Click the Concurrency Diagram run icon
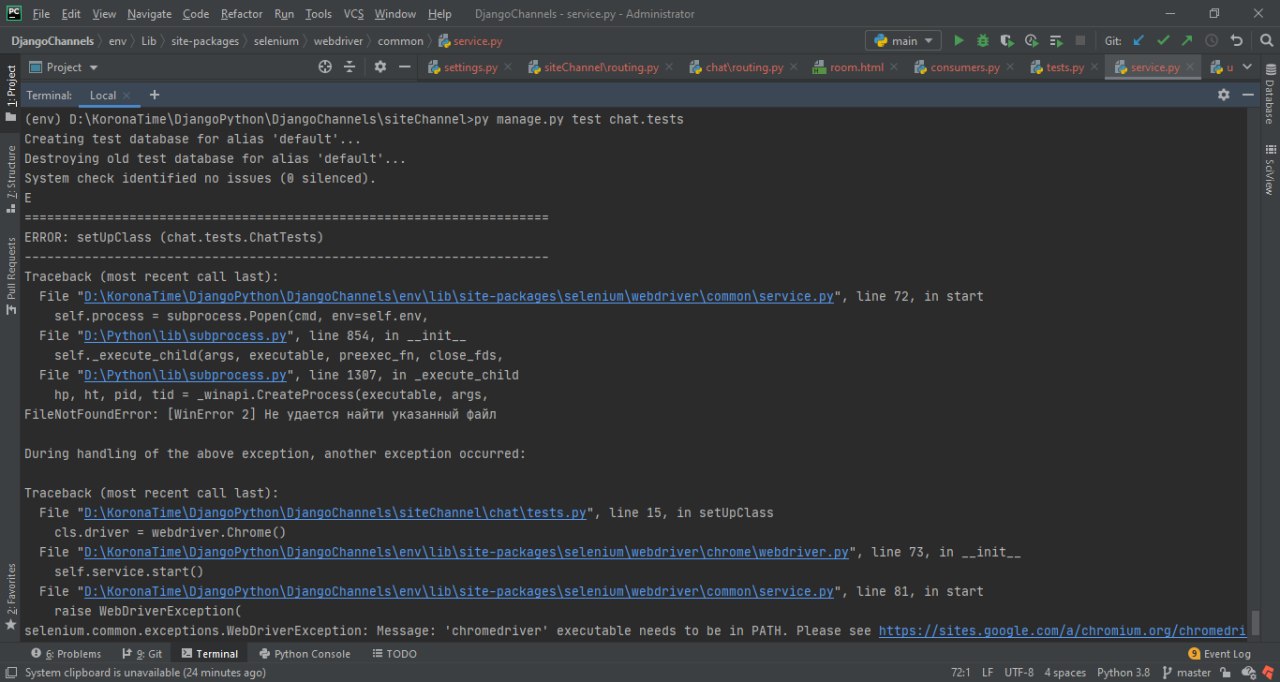This screenshot has width=1280, height=682. coord(1055,41)
